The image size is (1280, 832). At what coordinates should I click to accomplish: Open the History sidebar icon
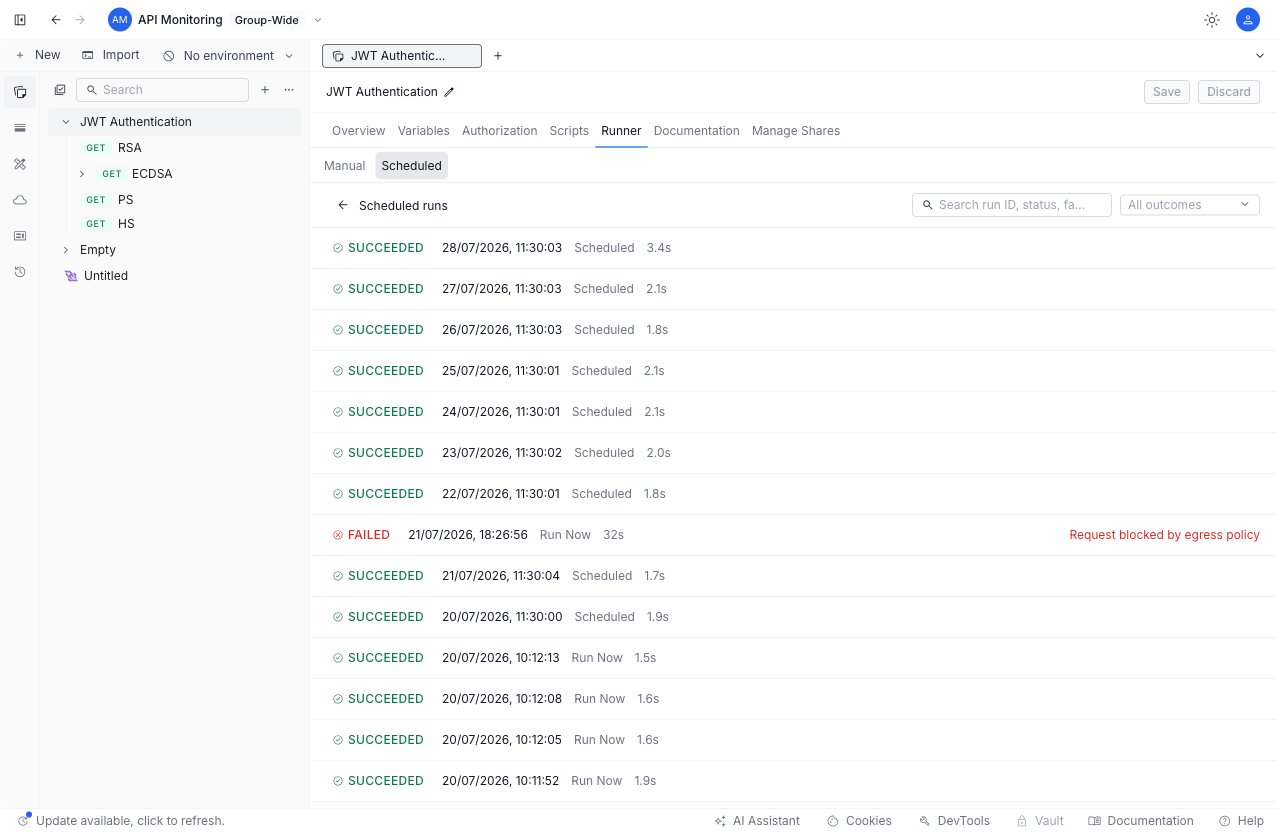coord(20,272)
